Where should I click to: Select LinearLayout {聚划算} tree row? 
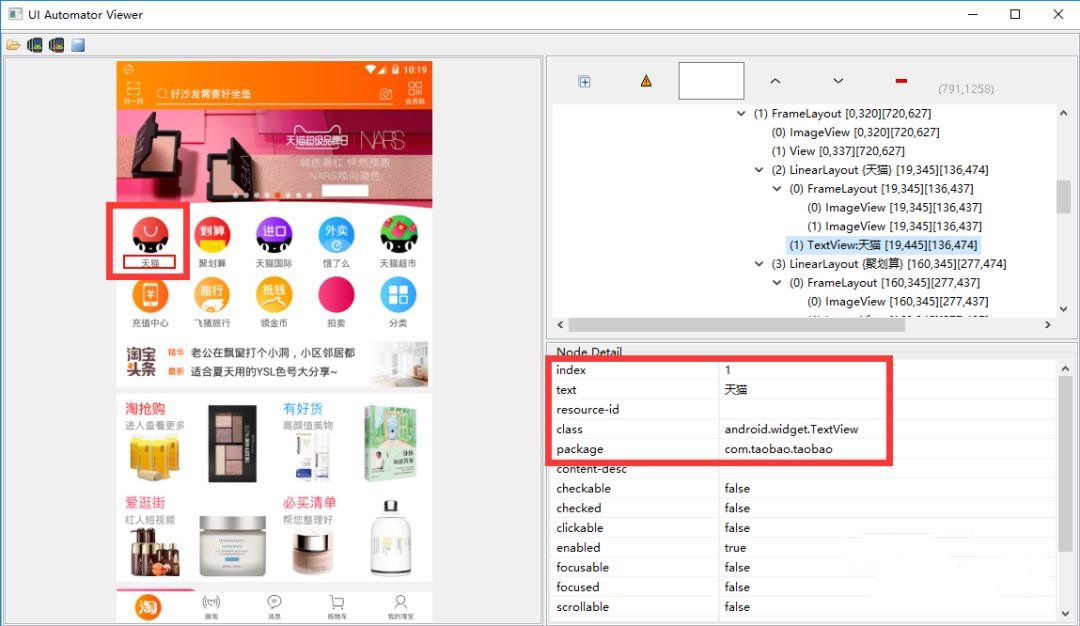point(889,264)
